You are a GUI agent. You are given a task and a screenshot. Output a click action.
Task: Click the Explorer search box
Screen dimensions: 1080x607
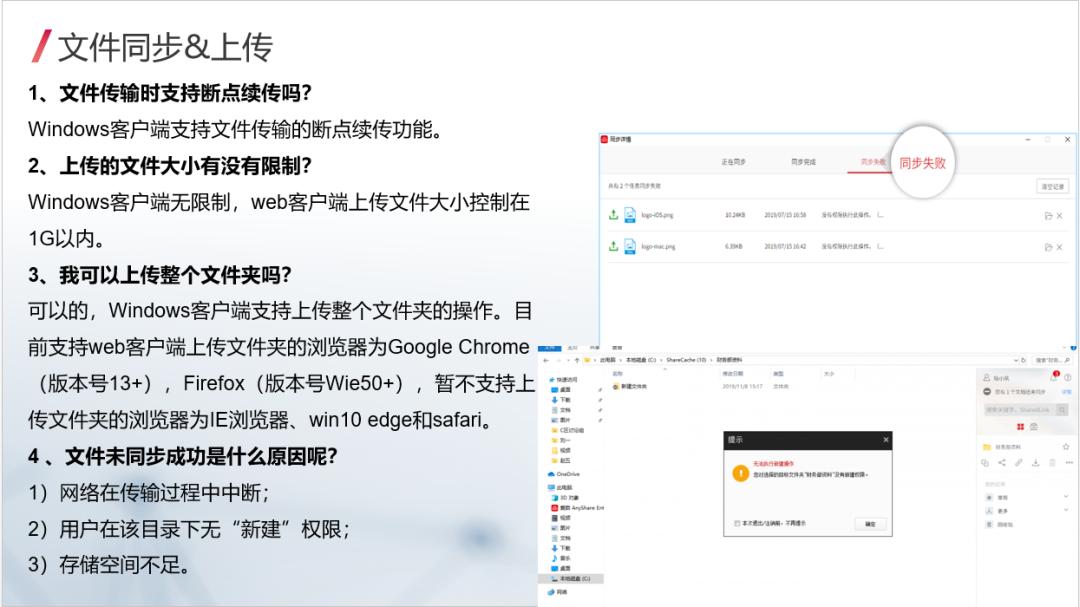[x=1052, y=360]
